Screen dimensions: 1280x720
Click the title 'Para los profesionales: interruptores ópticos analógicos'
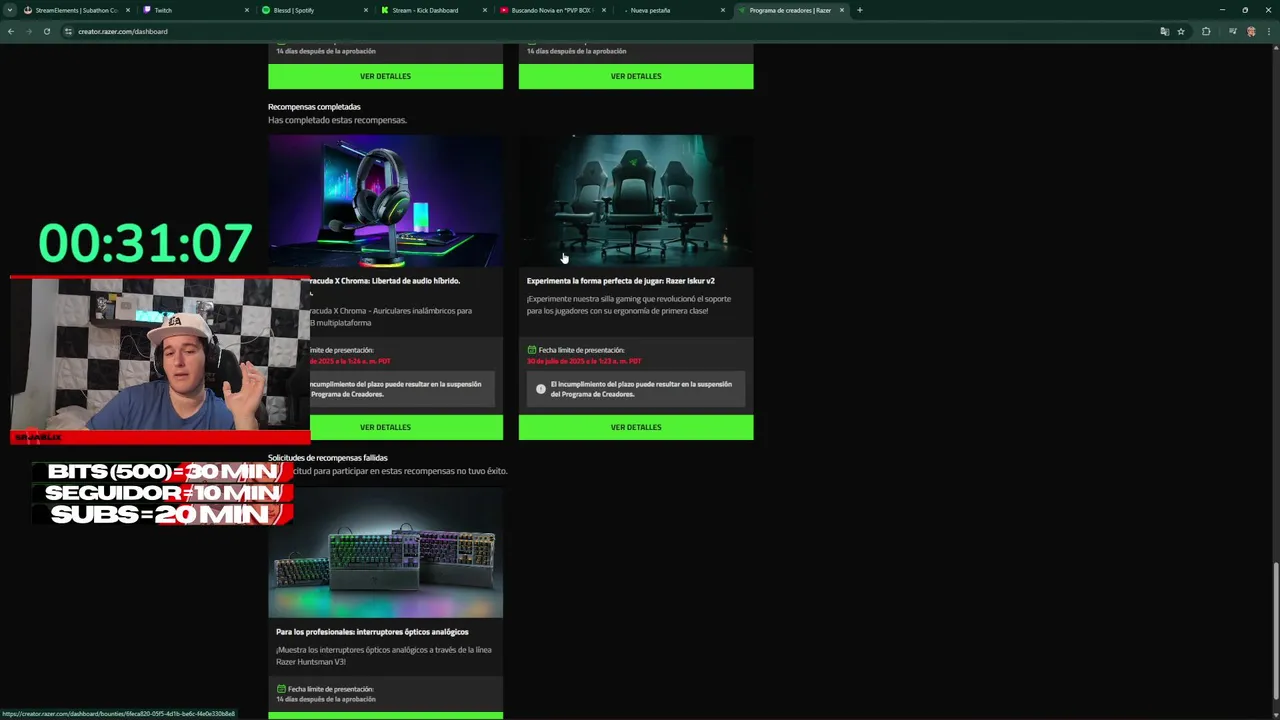tap(372, 632)
